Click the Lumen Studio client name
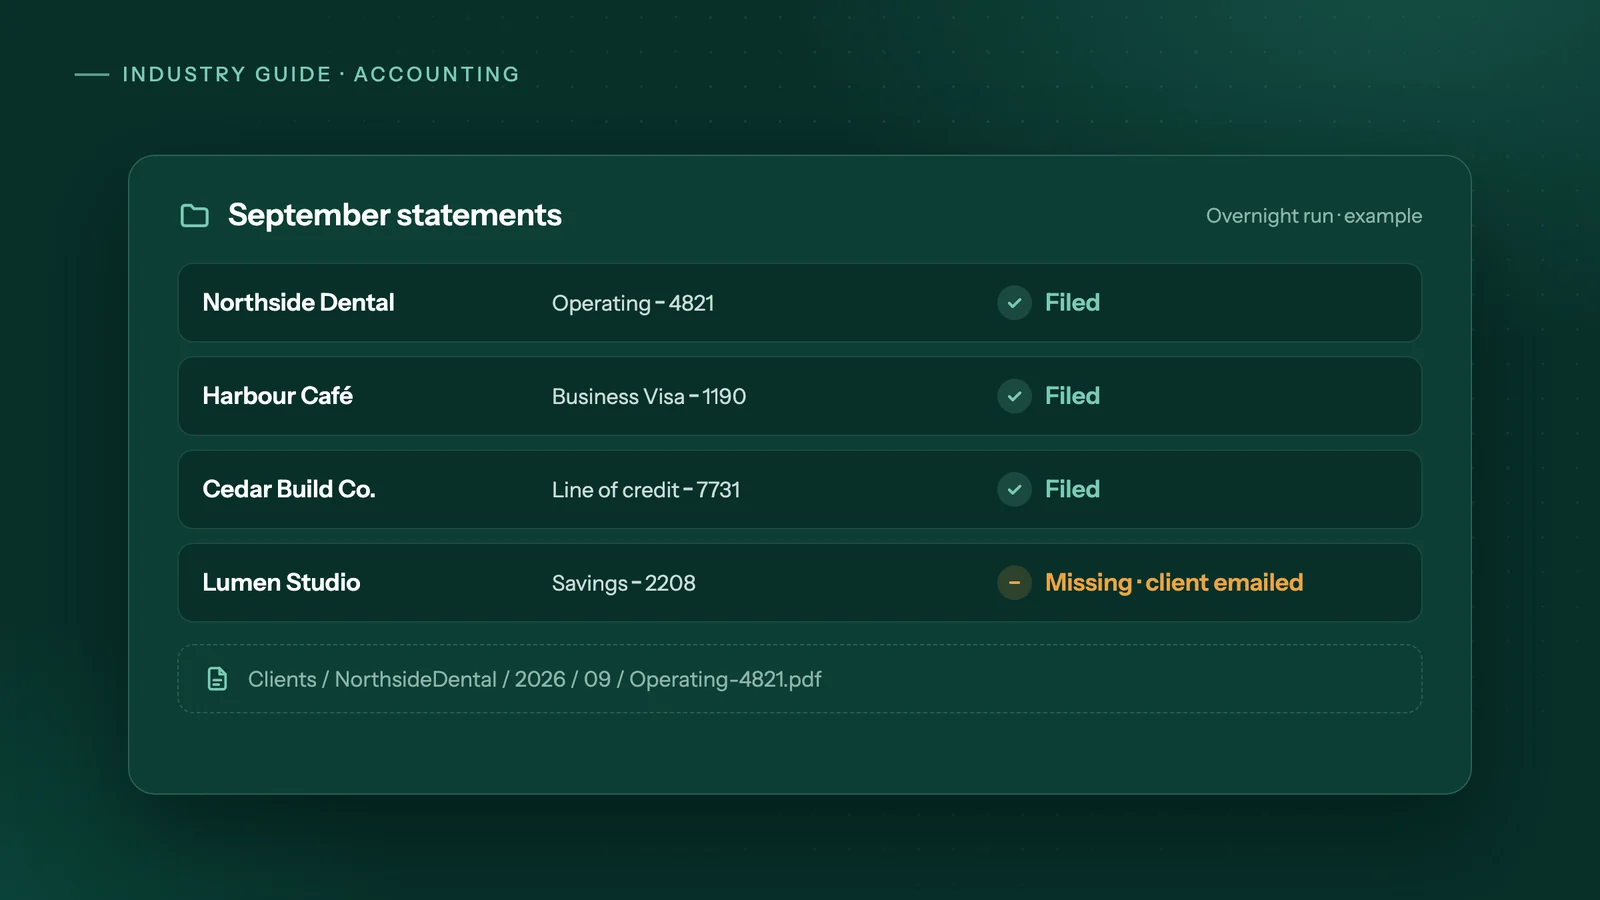Image resolution: width=1600 pixels, height=900 pixels. pyautogui.click(x=281, y=582)
